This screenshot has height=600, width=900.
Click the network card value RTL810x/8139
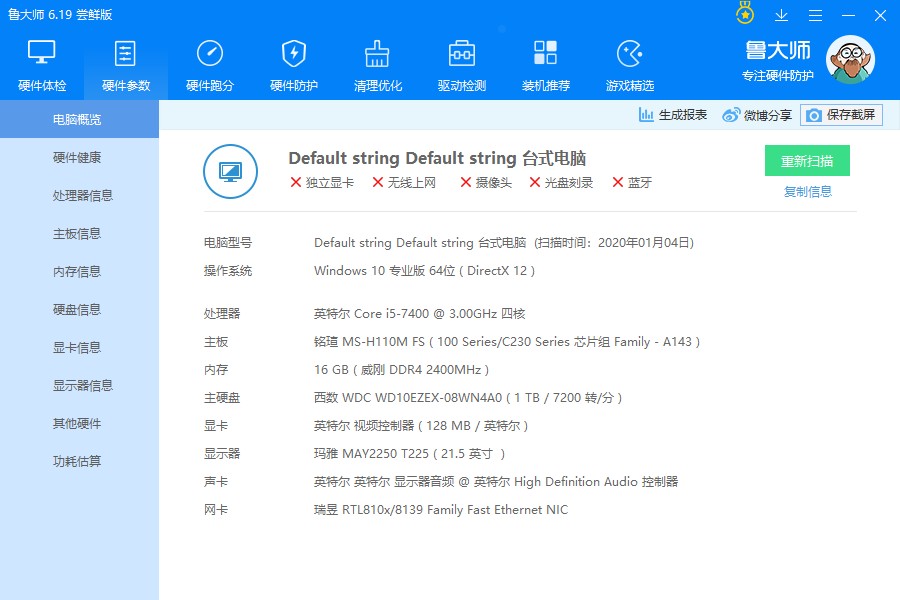440,509
